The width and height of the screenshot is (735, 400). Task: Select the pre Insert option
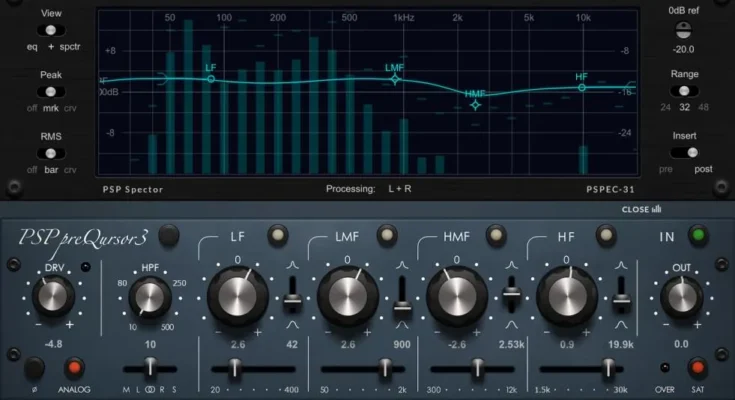665,169
